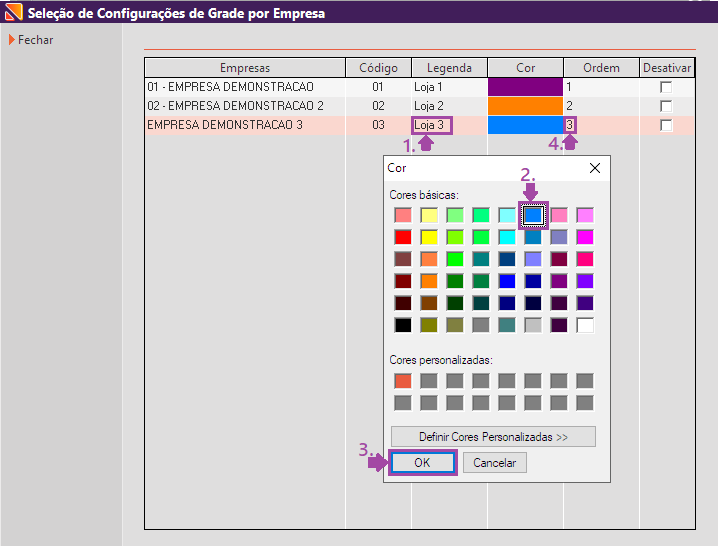Select the pure yellow basic color swatch
The height and width of the screenshot is (546, 718).
[x=429, y=237]
